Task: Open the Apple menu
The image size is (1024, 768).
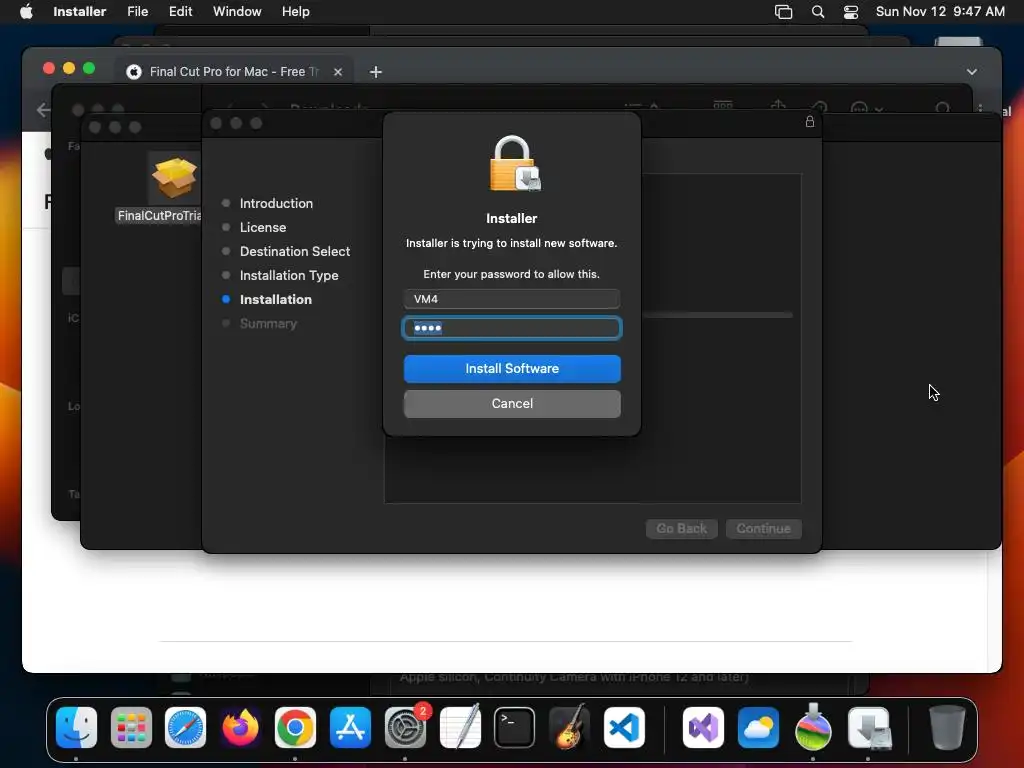Action: (x=26, y=12)
